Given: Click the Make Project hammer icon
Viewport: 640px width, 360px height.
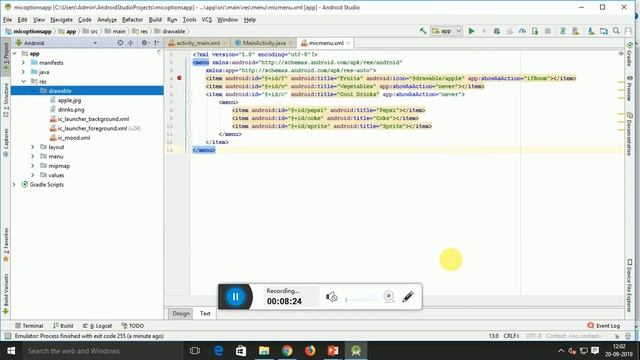Looking at the screenshot, I should coord(423,31).
